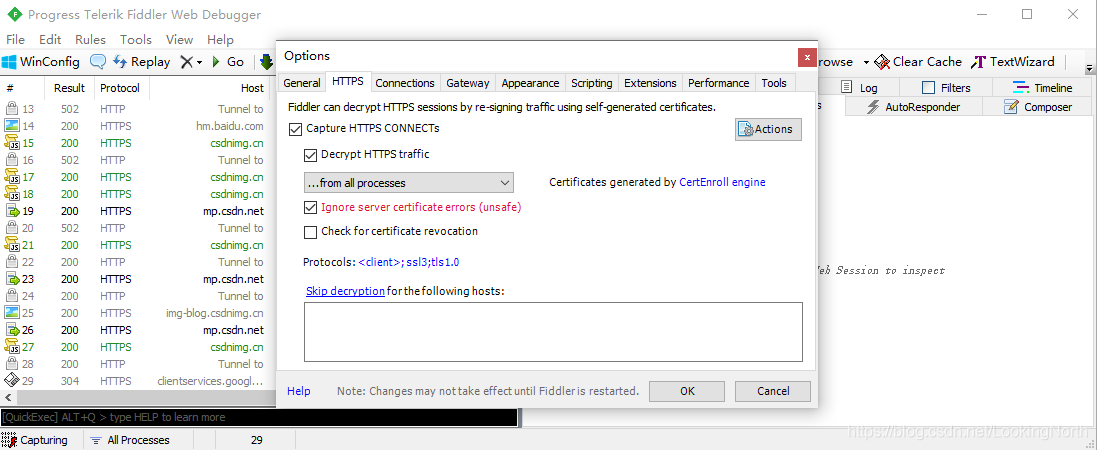Confirm options with OK button

[687, 391]
